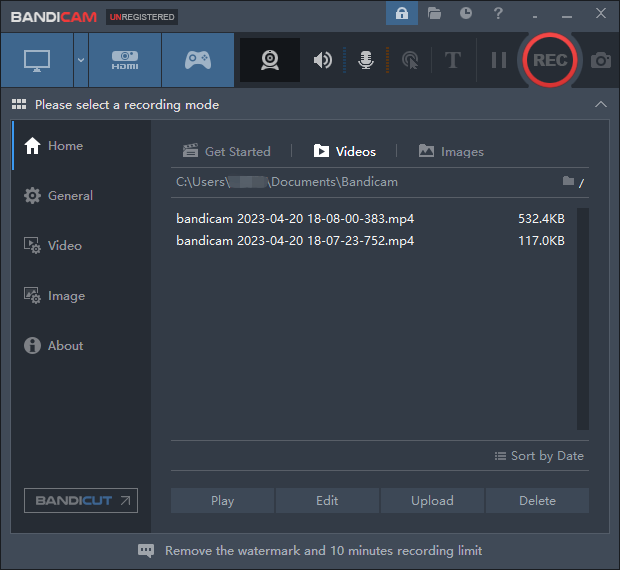Viewport: 620px width, 570px height.
Task: Select HDMI device recording mode
Action: coord(125,60)
